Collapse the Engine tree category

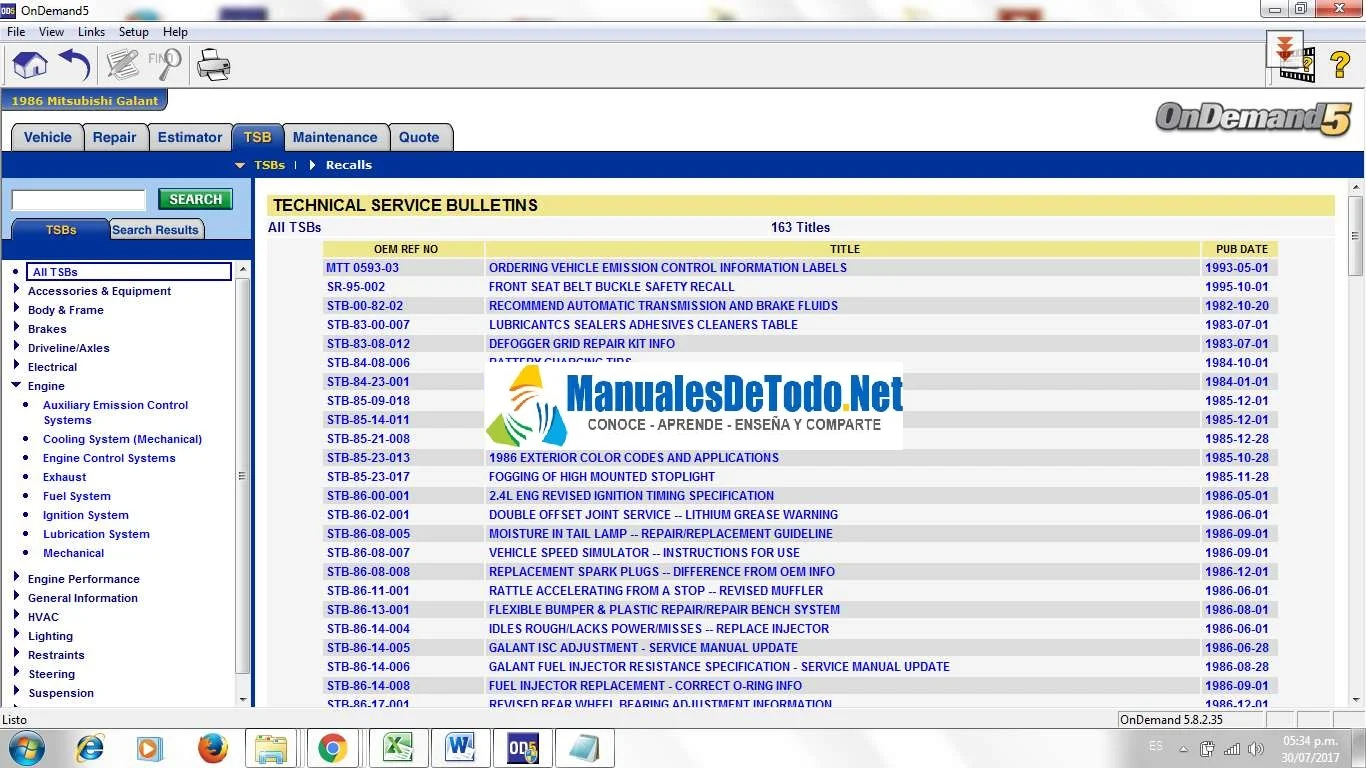[x=16, y=385]
